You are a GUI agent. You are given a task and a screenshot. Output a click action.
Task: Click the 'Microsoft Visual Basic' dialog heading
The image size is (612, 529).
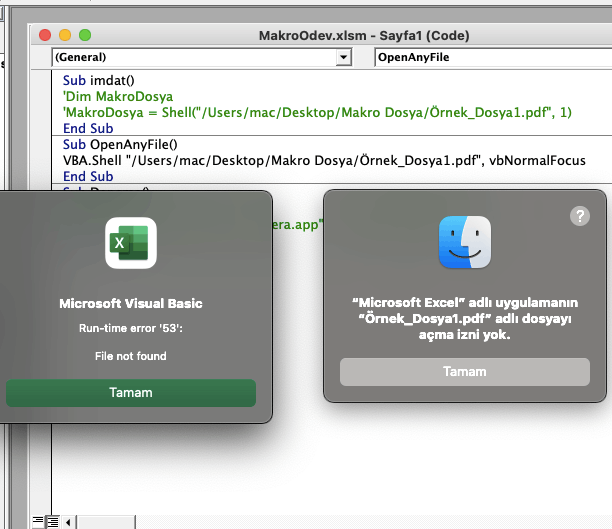point(131,303)
